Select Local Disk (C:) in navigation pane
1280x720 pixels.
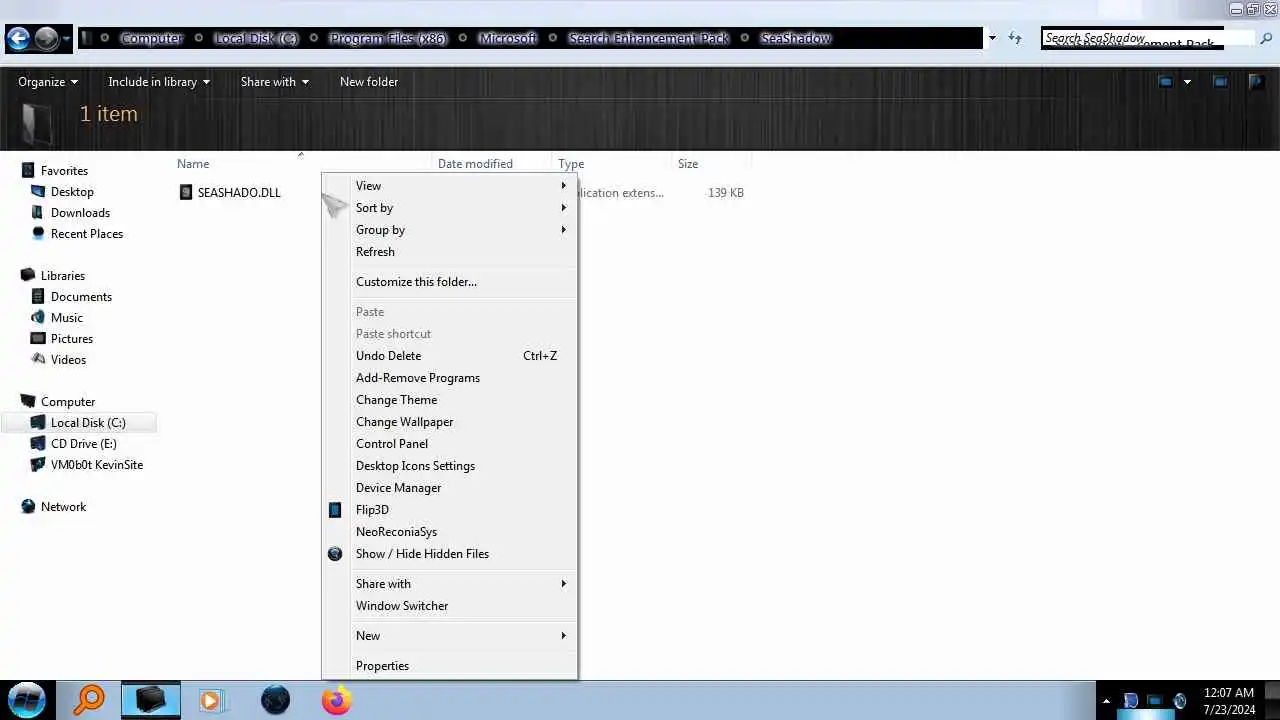(x=88, y=423)
